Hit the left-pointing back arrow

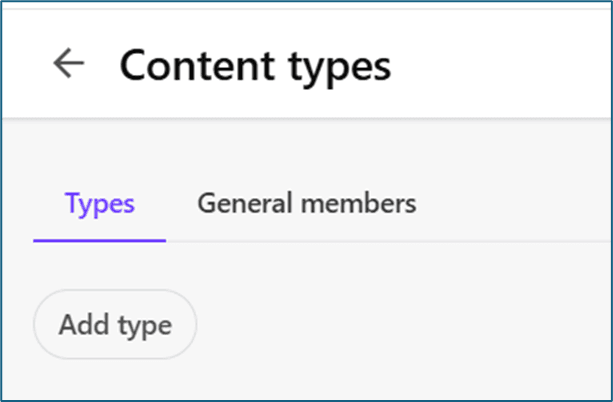coord(68,64)
